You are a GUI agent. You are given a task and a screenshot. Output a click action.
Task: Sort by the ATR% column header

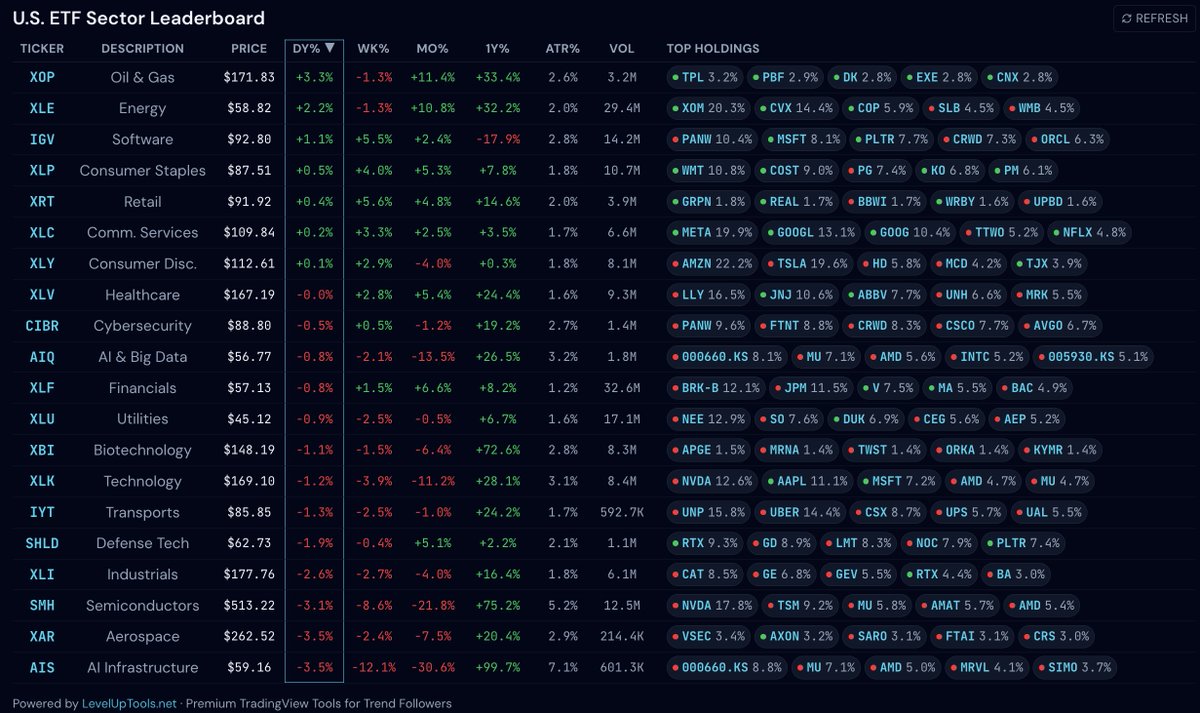click(x=562, y=48)
